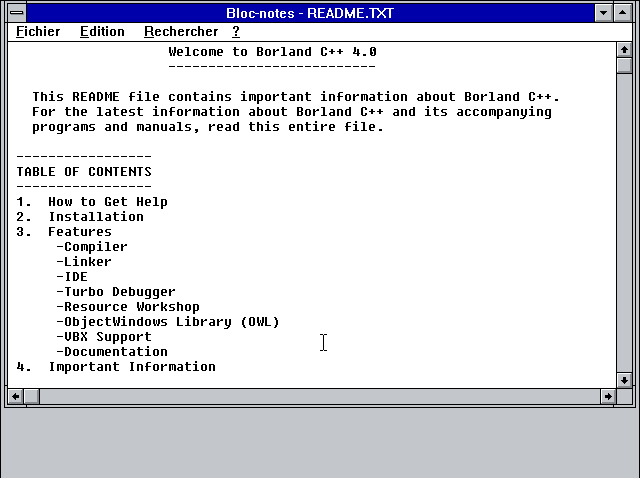Image resolution: width=640 pixels, height=478 pixels.
Task: Open the Edition menu
Action: 102,31
